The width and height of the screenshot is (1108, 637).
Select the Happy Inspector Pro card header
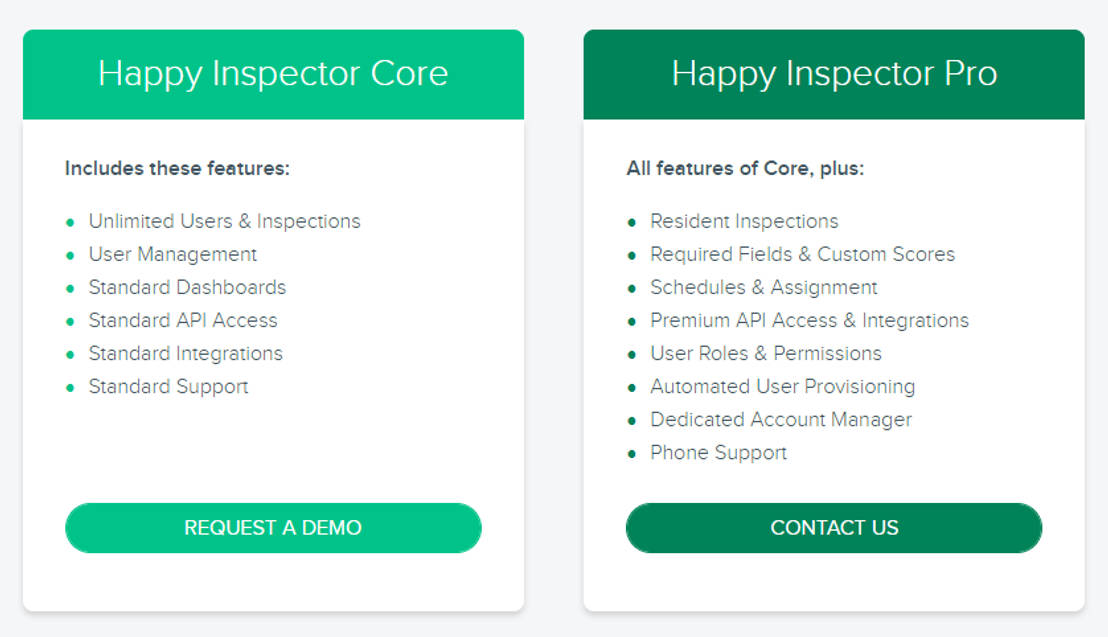click(x=834, y=74)
